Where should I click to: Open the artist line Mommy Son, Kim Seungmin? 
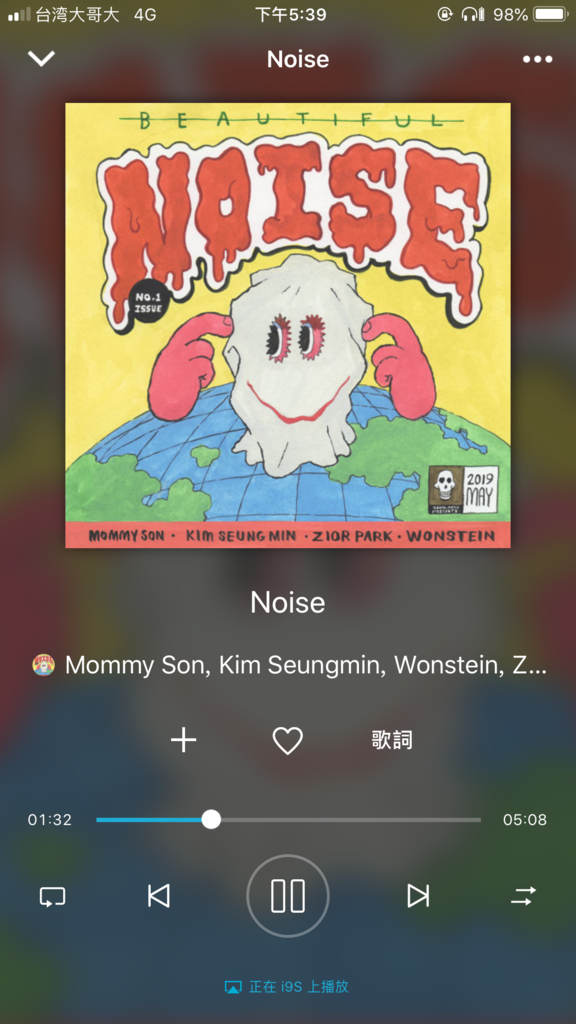(x=306, y=665)
